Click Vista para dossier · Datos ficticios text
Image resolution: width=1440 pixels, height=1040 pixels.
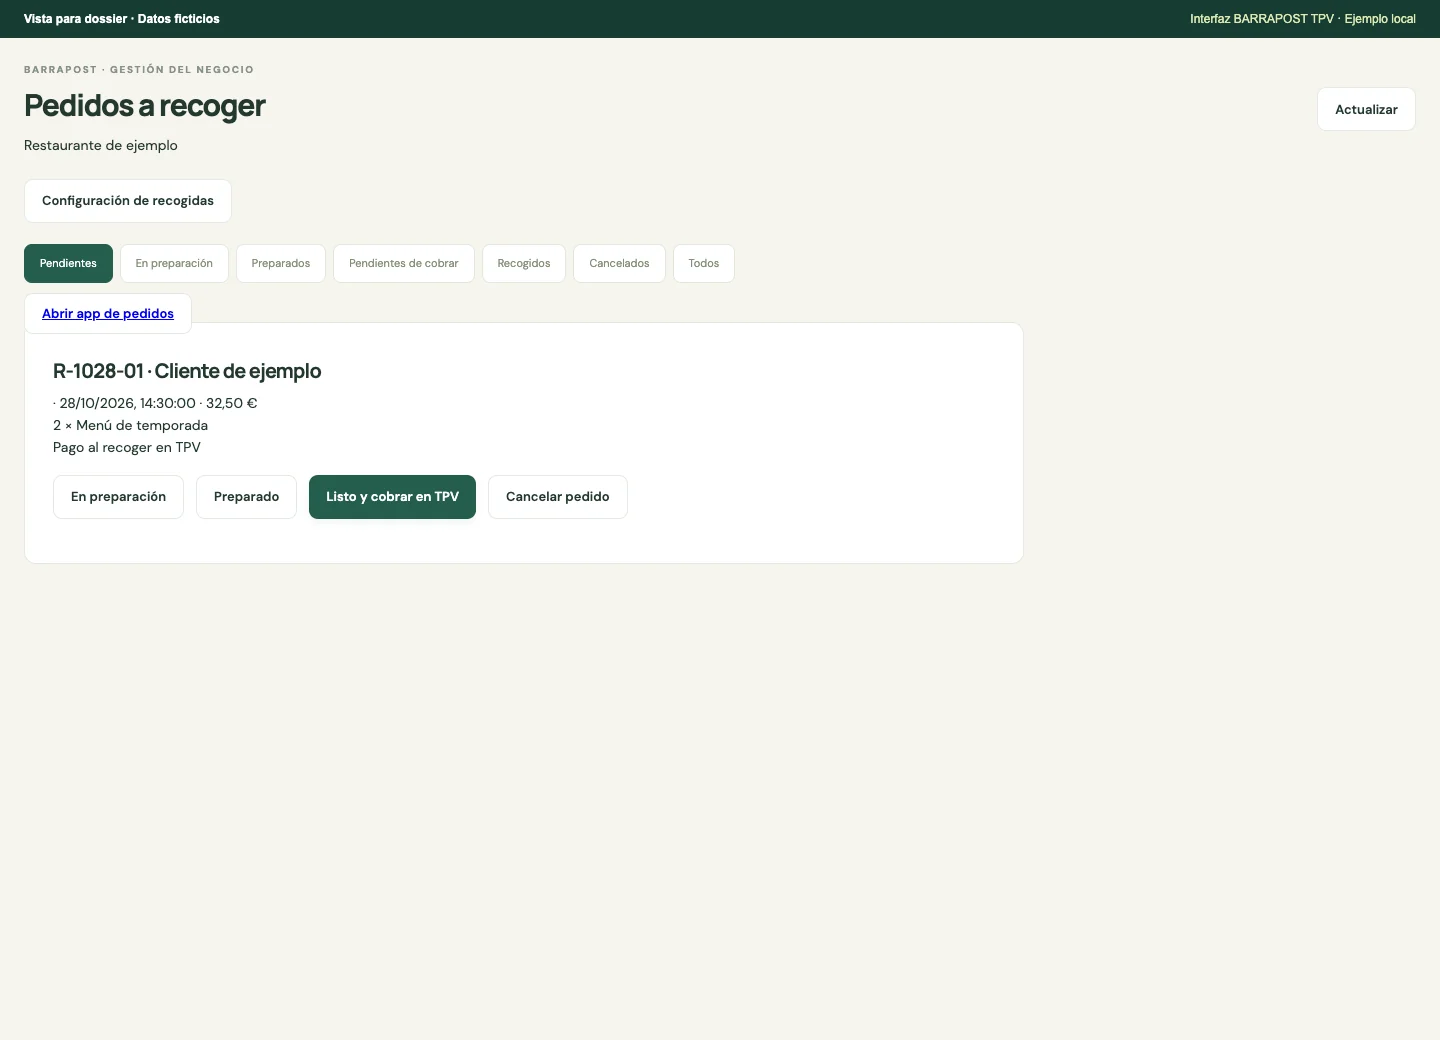click(122, 19)
